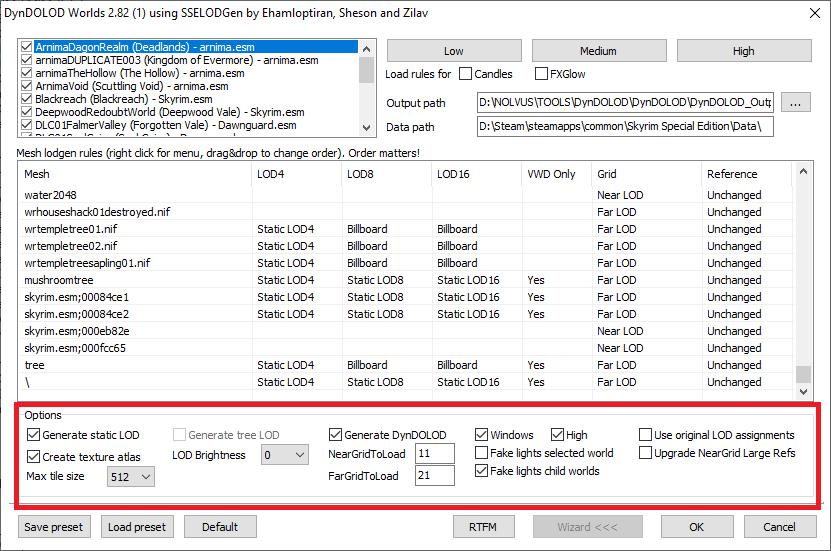Select the mushroomtree mesh rule
This screenshot has height=551, width=831.
click(x=407, y=280)
